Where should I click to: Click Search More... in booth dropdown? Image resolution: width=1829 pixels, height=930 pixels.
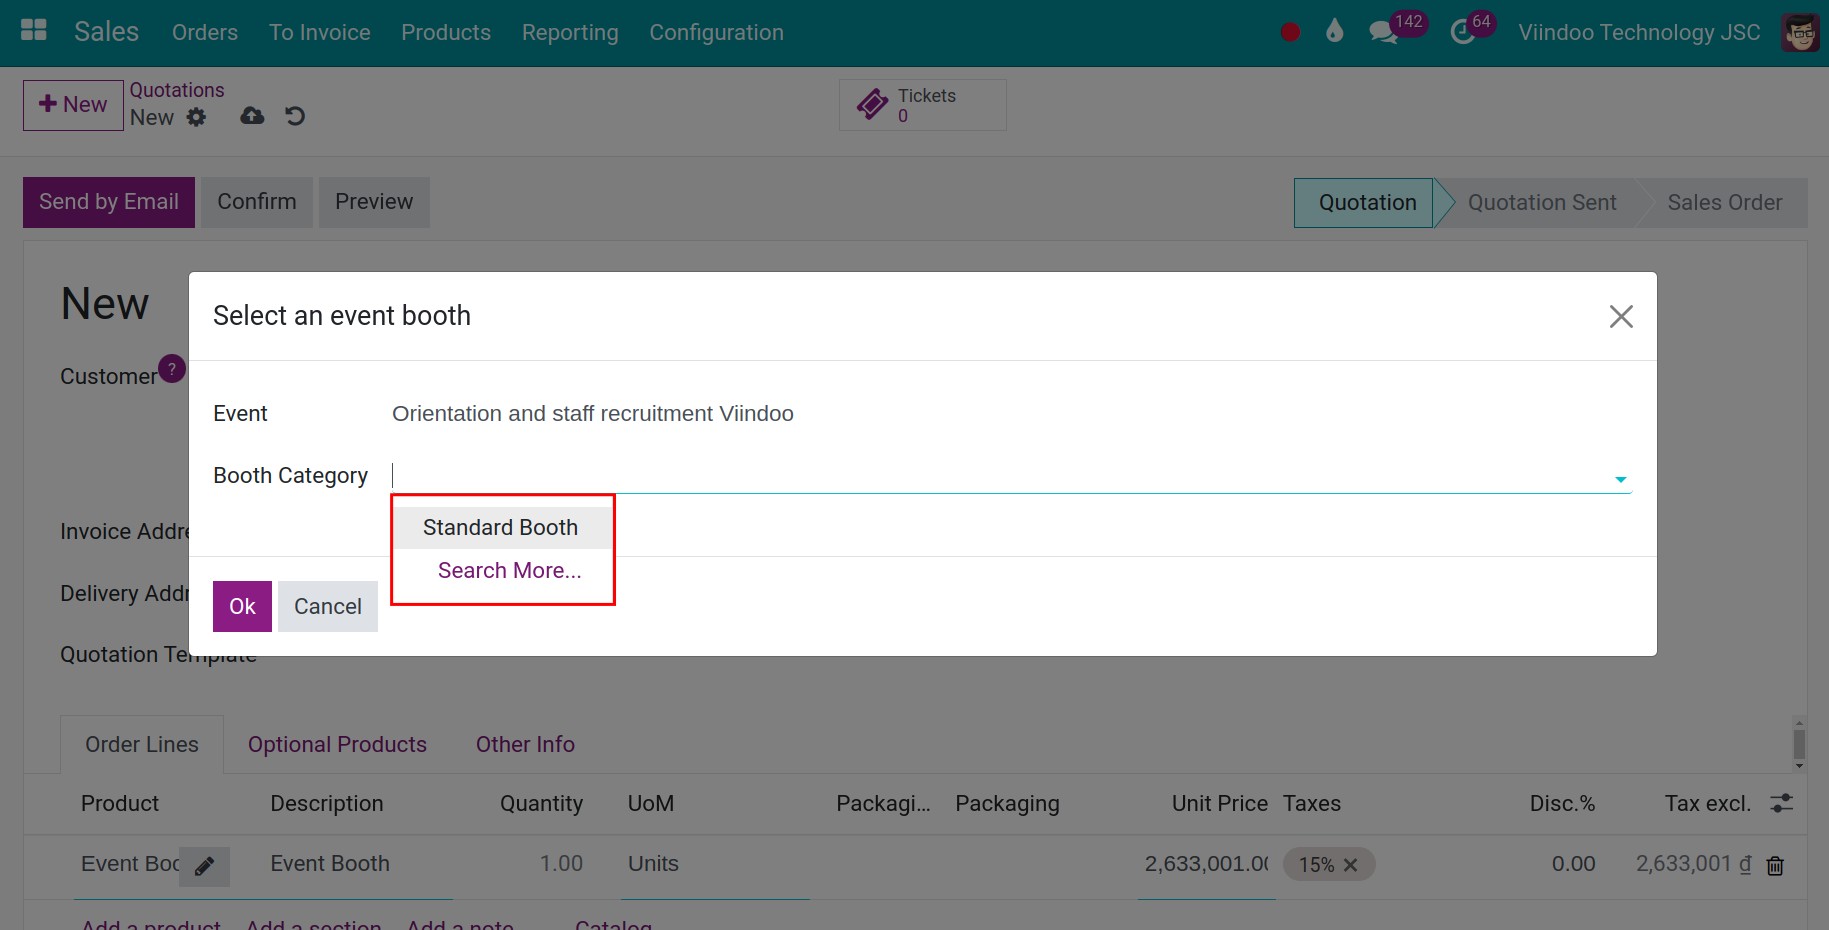click(x=509, y=570)
